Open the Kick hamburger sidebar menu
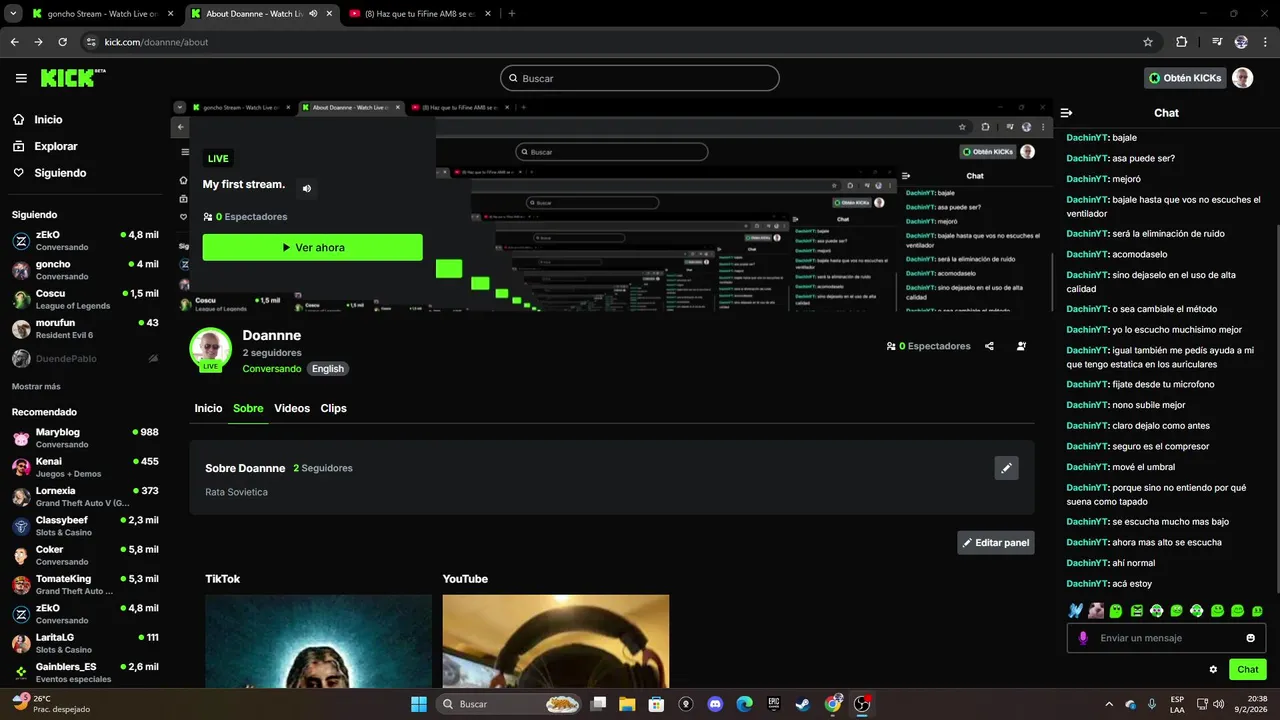The height and width of the screenshot is (720, 1280). [x=21, y=78]
